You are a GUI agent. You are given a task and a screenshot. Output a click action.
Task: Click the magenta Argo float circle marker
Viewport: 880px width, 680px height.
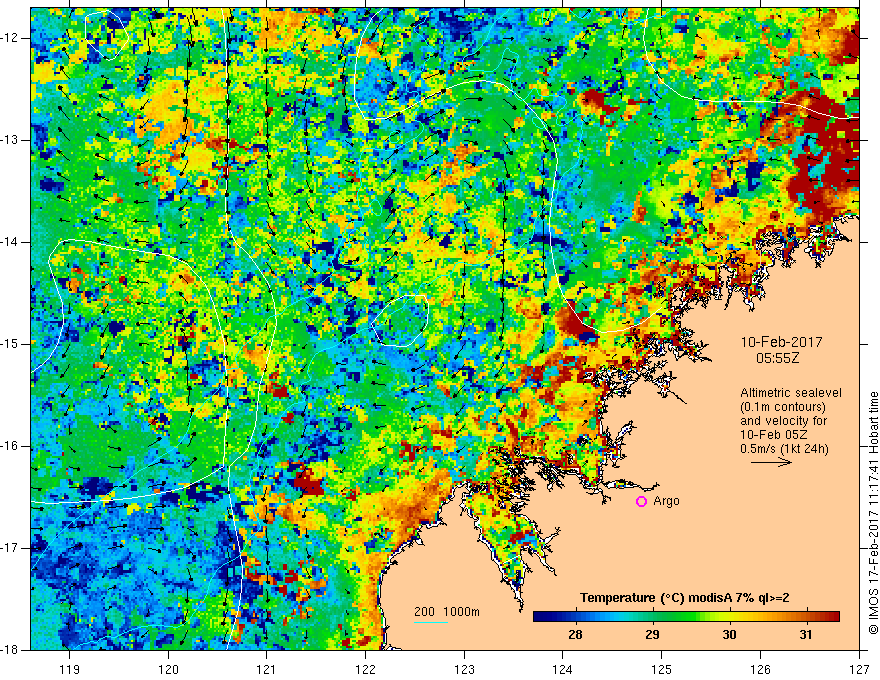pos(641,502)
